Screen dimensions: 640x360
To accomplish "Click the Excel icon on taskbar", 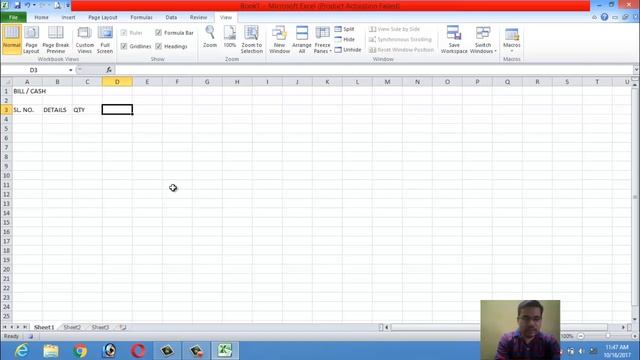I will 225,351.
